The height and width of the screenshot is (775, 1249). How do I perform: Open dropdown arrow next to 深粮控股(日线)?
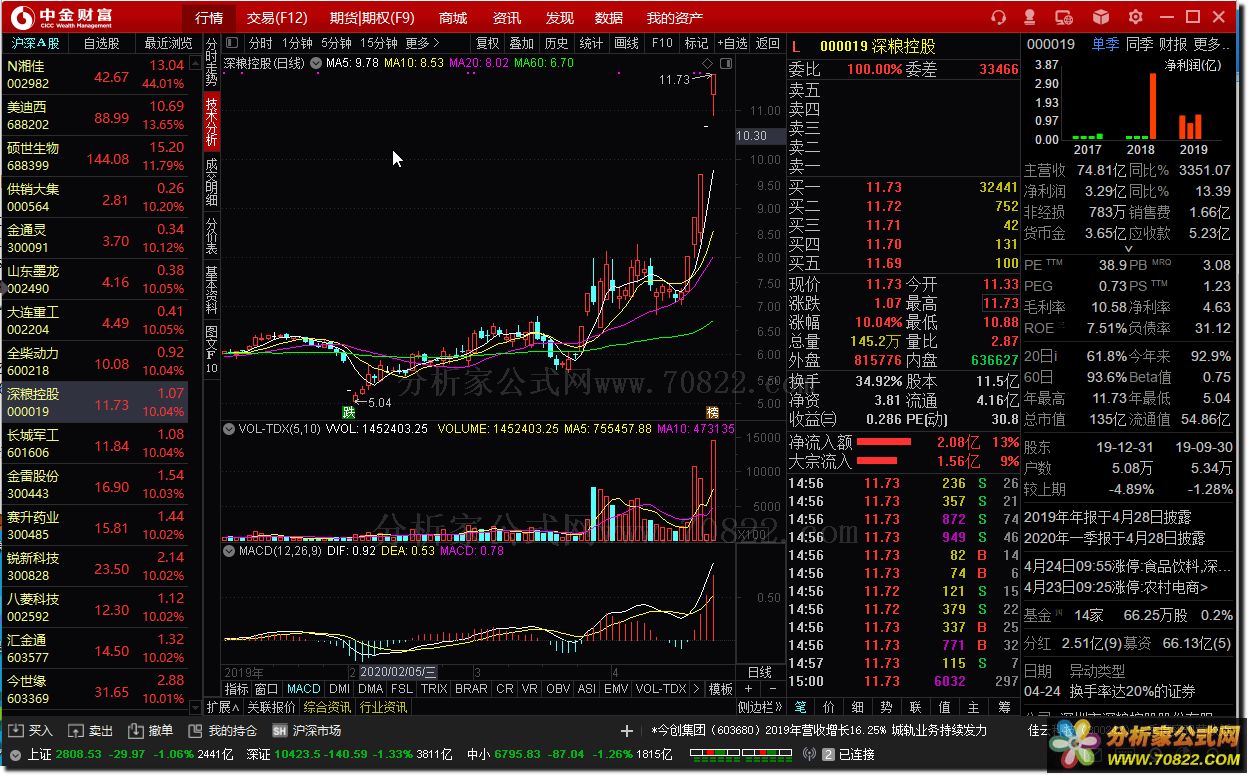click(x=316, y=63)
